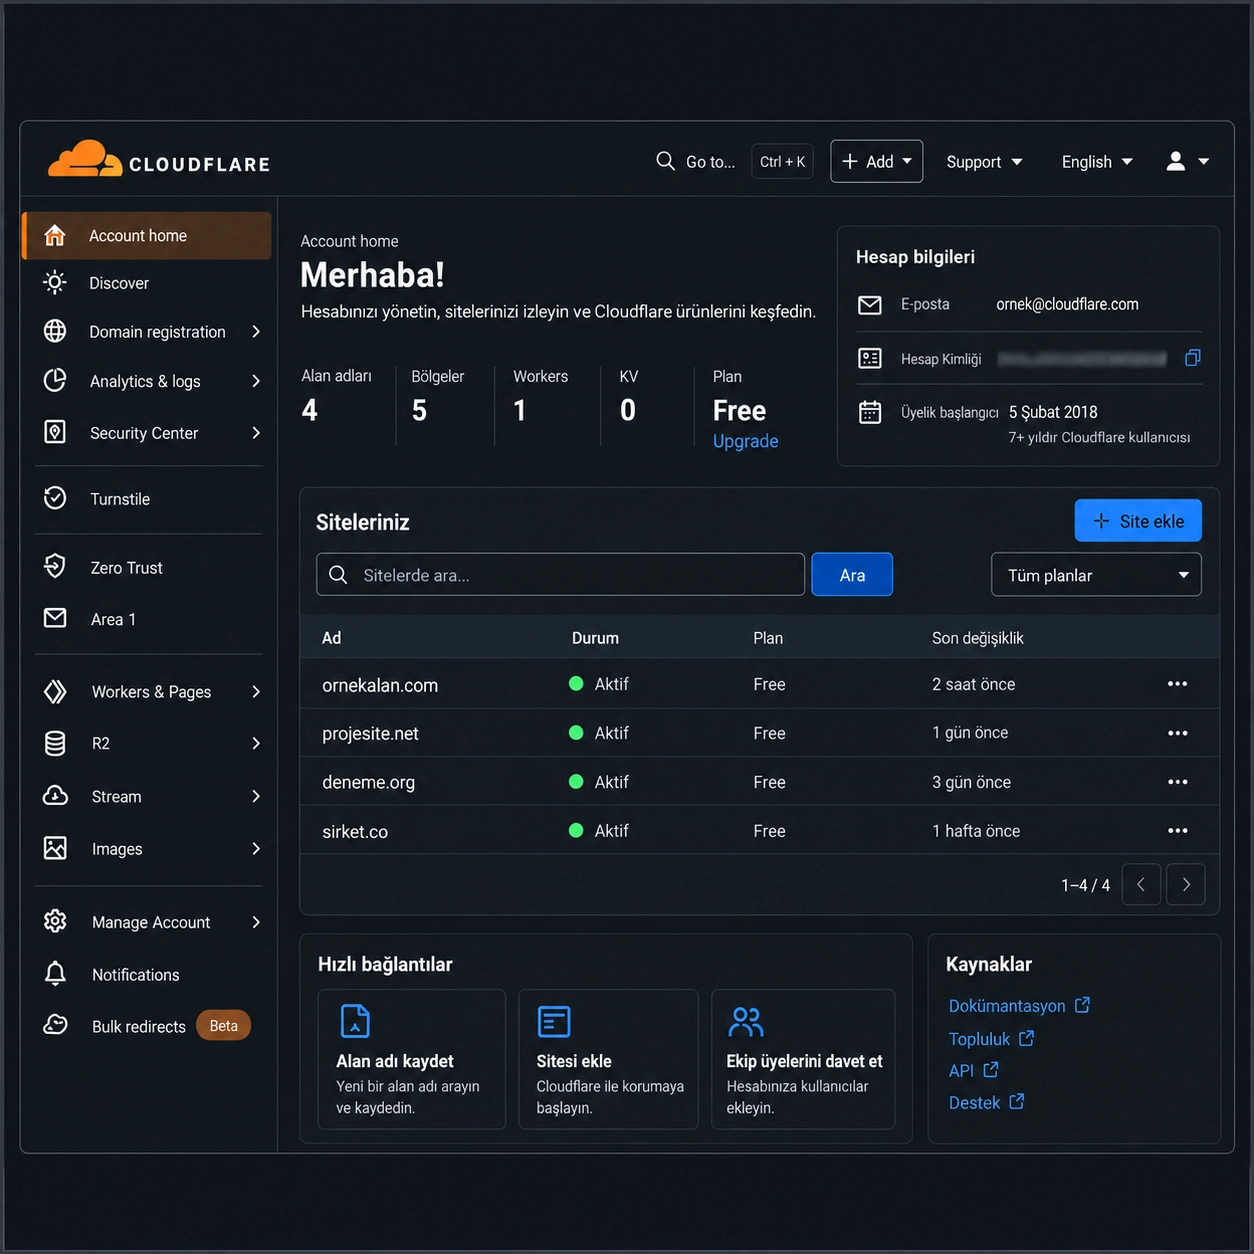This screenshot has height=1254, width=1254.
Task: Click the Turnstile checkmark icon
Action: click(x=55, y=498)
